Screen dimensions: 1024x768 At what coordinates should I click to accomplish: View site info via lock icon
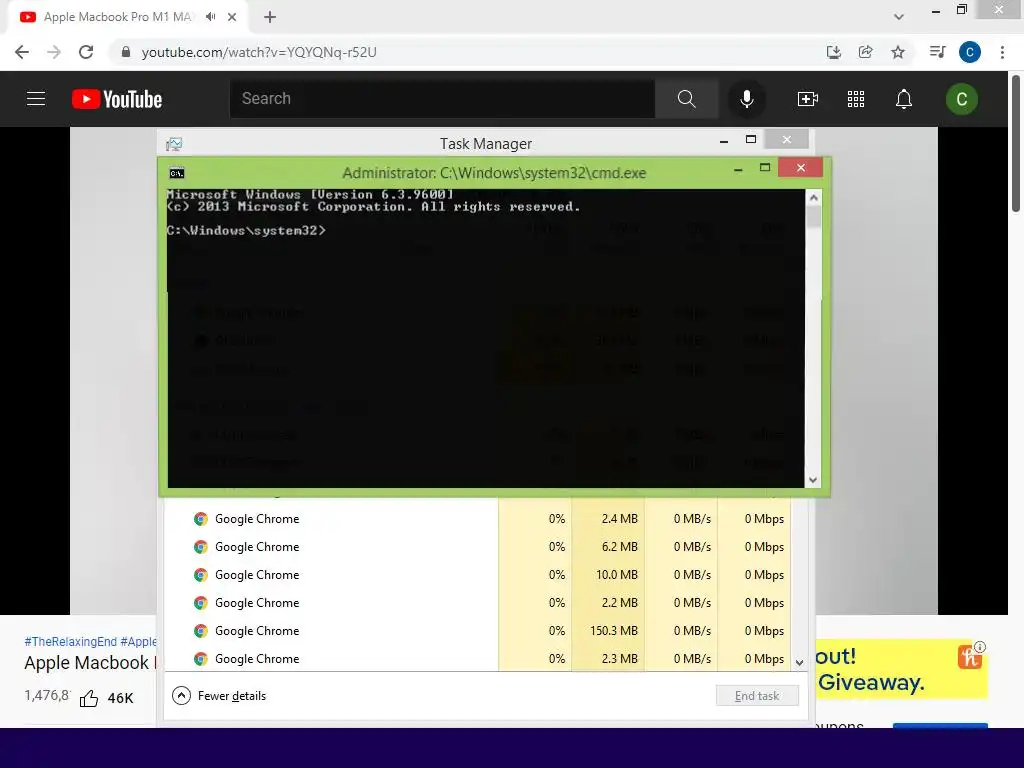point(125,52)
